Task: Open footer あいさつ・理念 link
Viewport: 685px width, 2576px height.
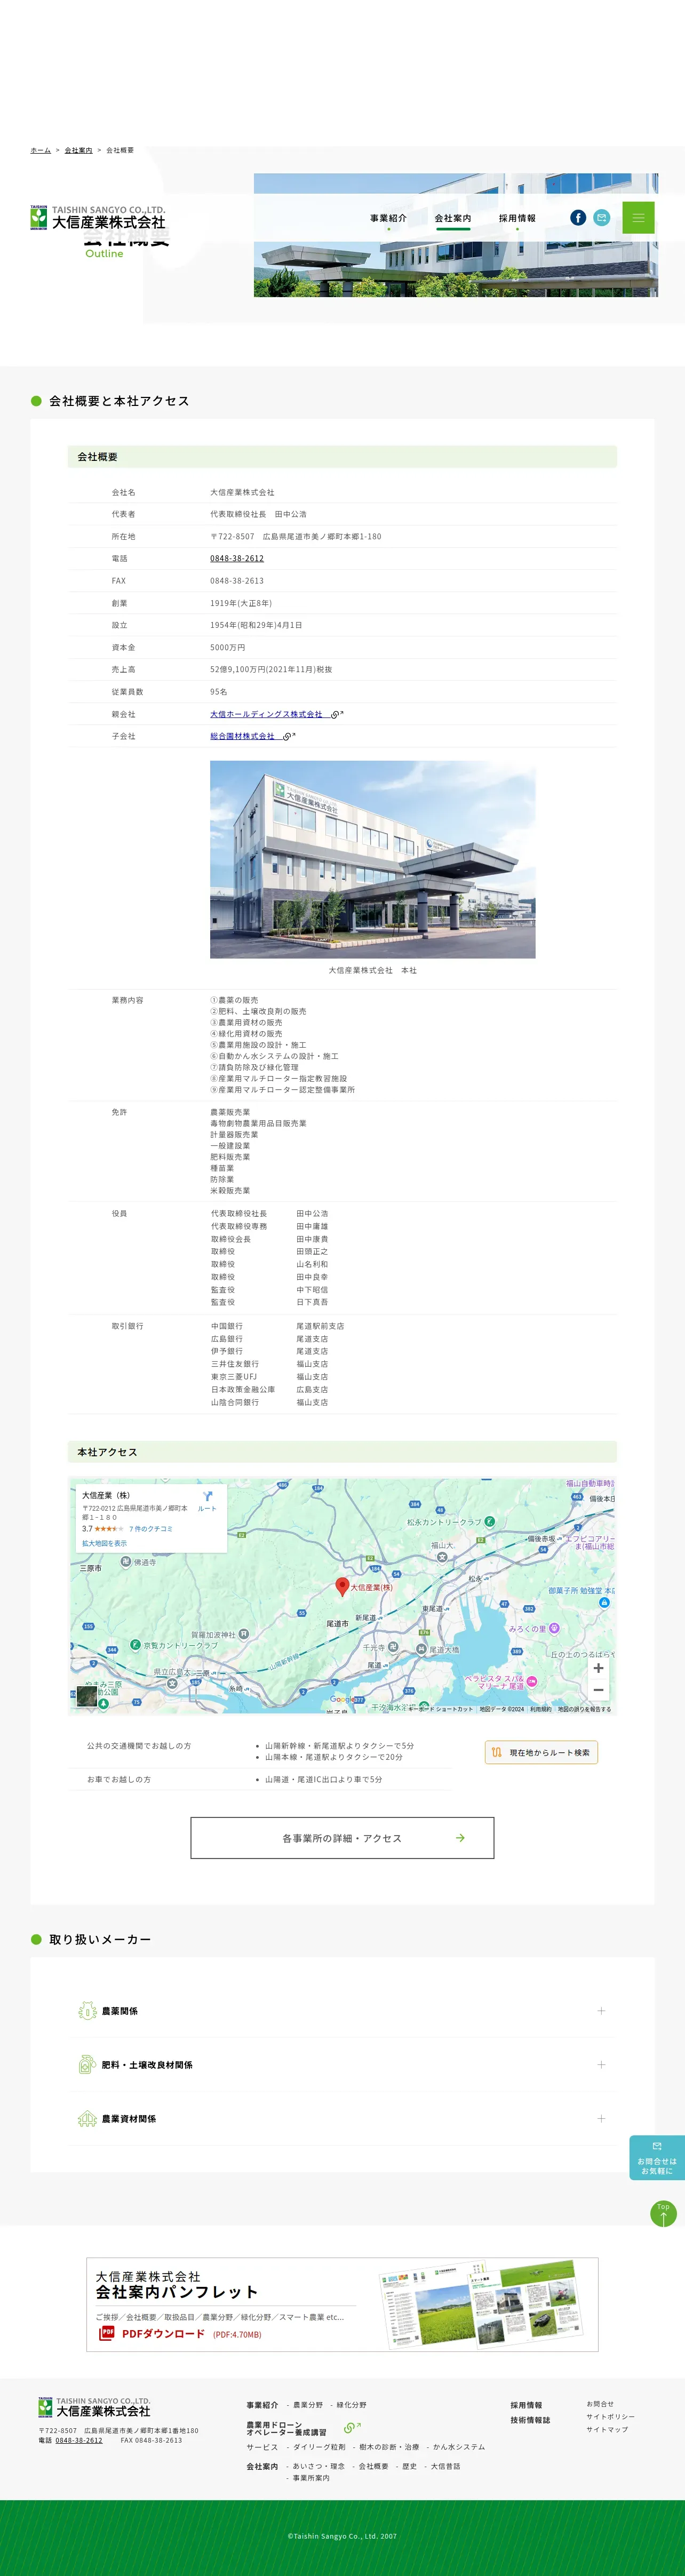Action: [319, 2467]
